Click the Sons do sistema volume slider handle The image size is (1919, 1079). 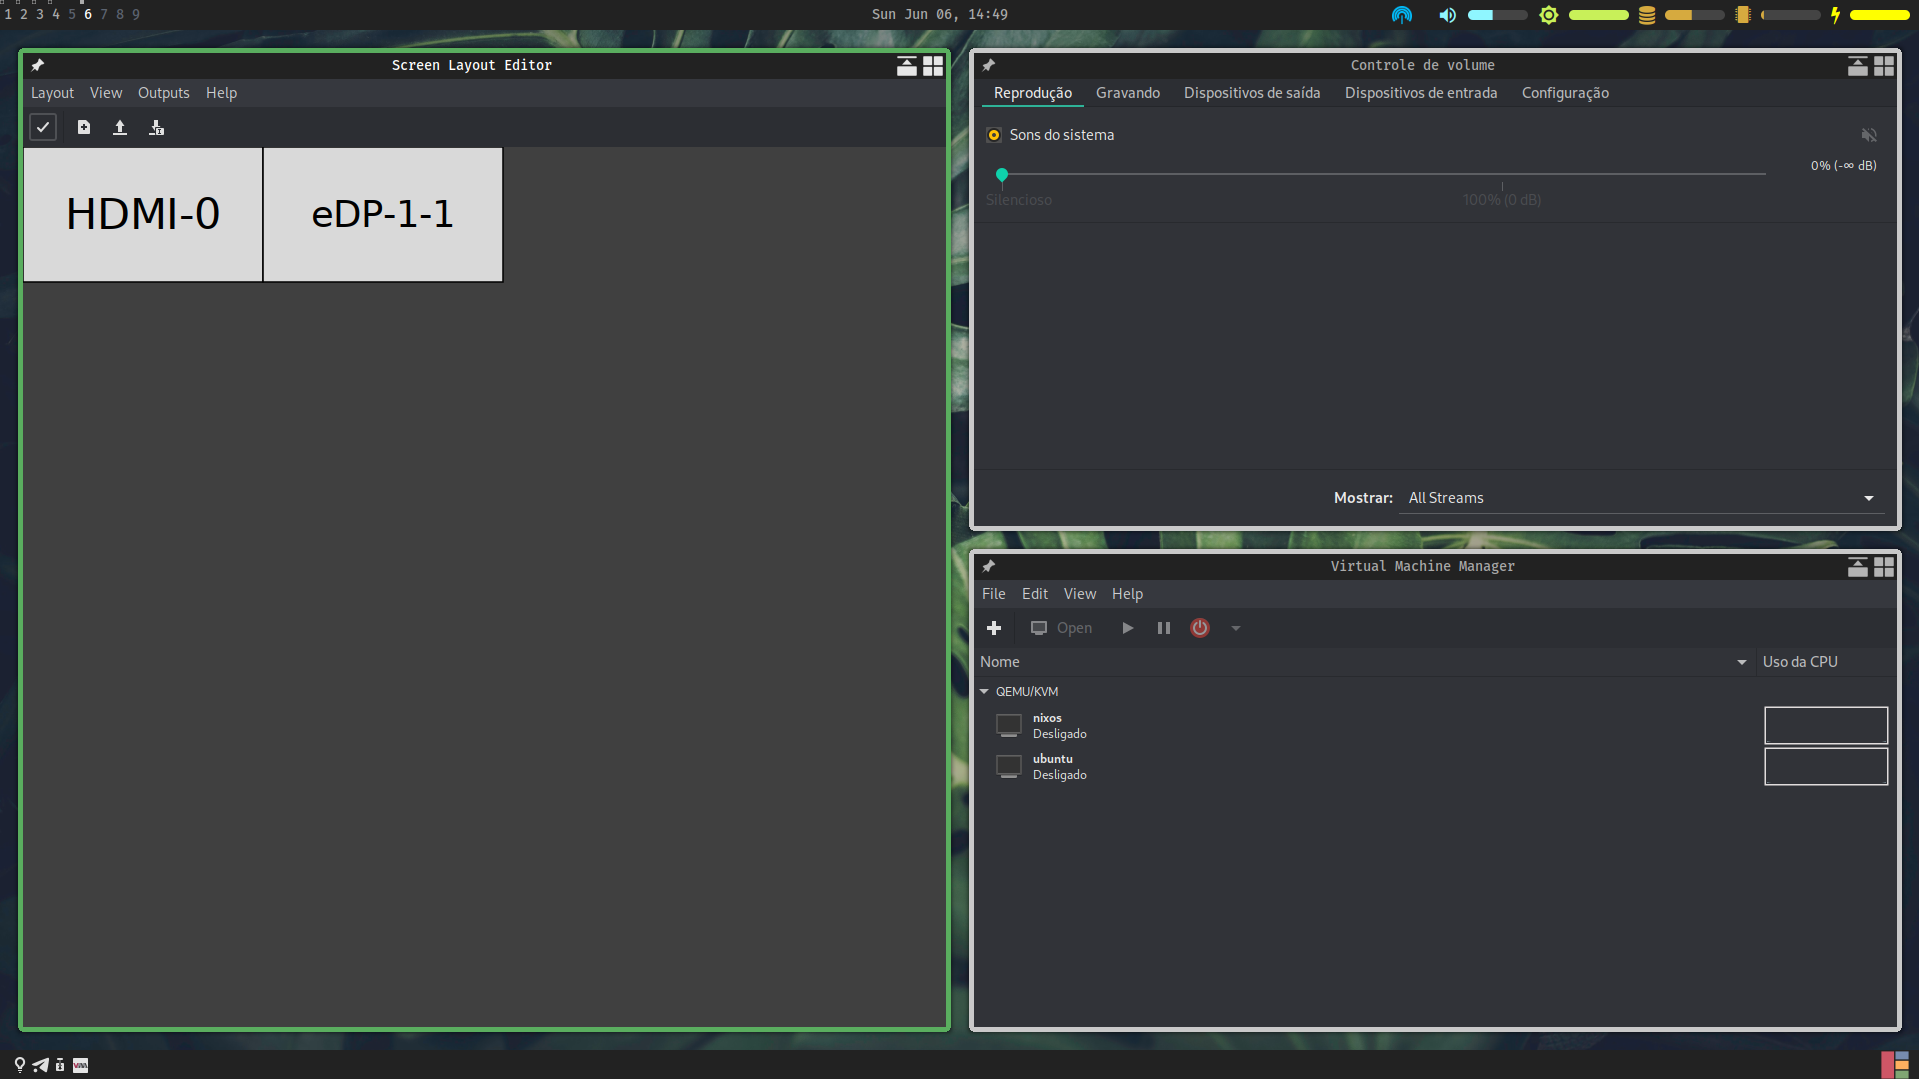click(1002, 175)
